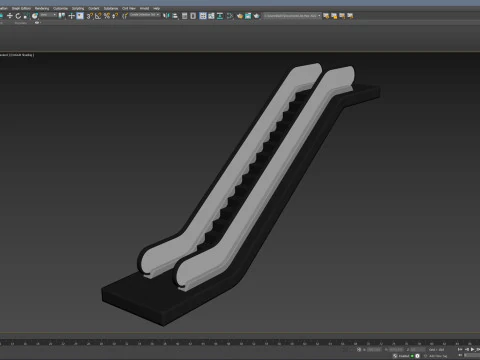Toggle the eye visibility icon below the toolbar
This screenshot has width=480, height=360.
coord(37,23)
